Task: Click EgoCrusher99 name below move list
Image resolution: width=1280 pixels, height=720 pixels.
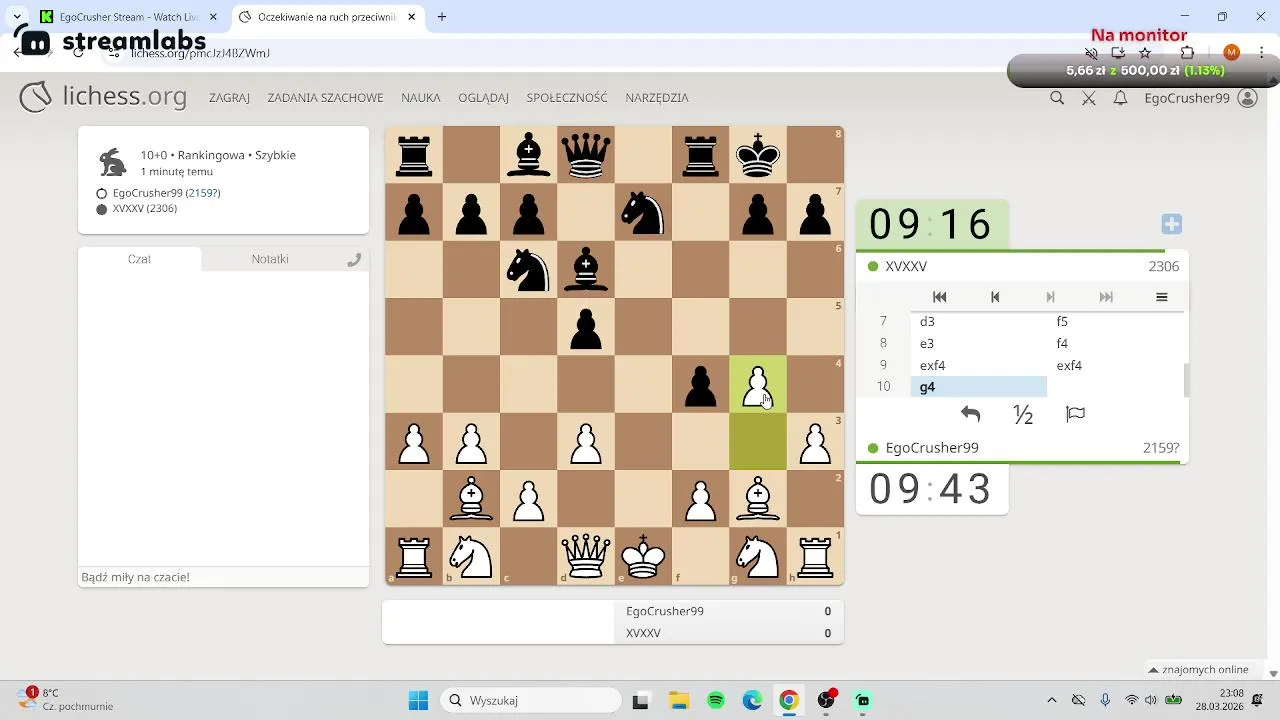Action: [x=932, y=448]
